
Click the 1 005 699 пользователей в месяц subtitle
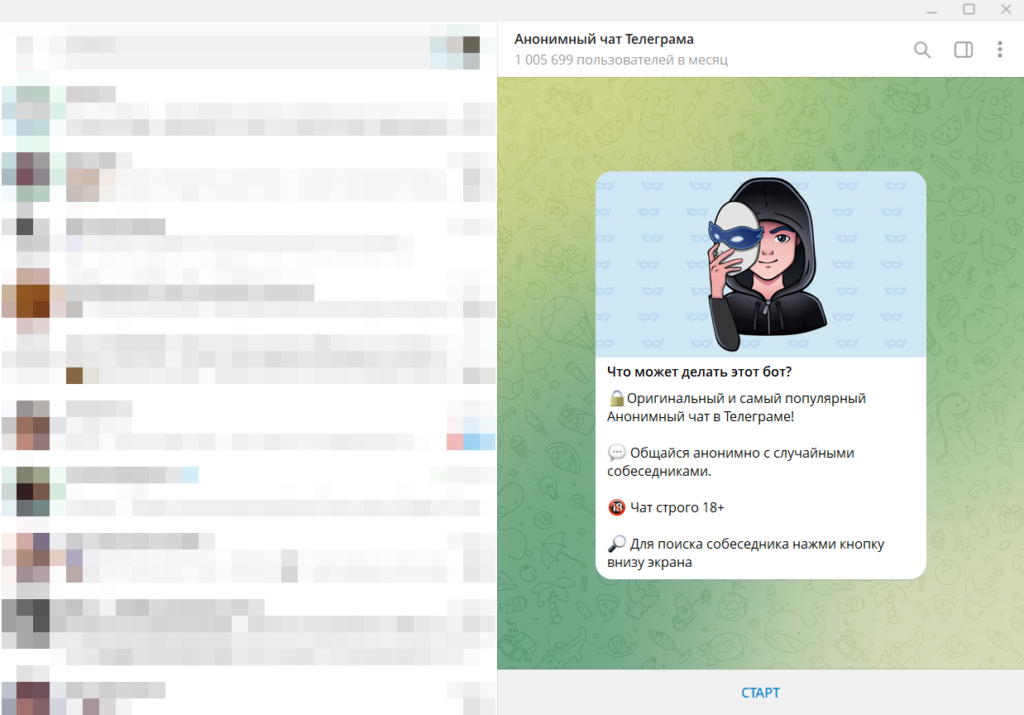(621, 60)
